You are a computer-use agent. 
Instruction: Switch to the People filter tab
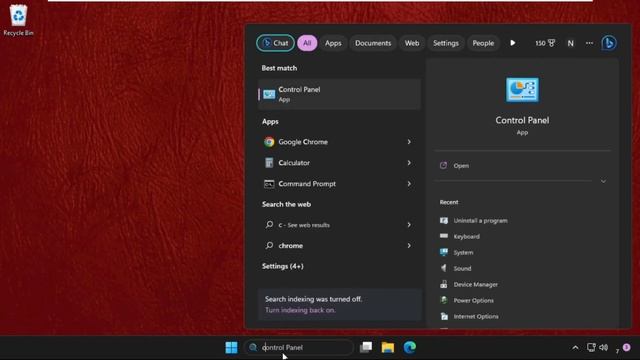point(483,43)
